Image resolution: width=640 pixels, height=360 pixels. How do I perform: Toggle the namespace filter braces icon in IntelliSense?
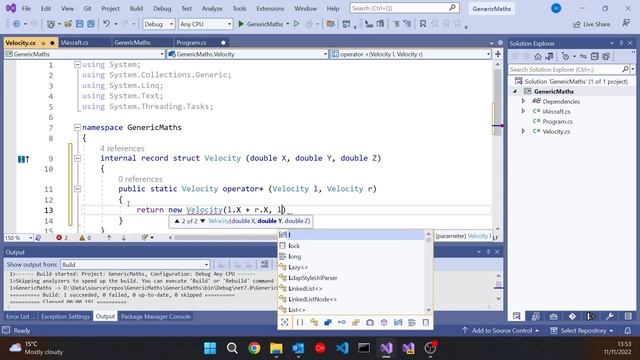(x=300, y=322)
